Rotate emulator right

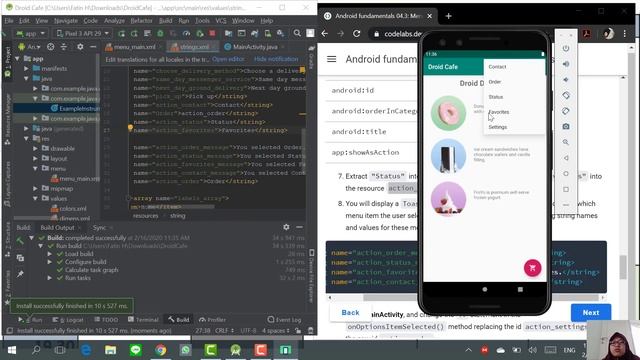tap(566, 111)
